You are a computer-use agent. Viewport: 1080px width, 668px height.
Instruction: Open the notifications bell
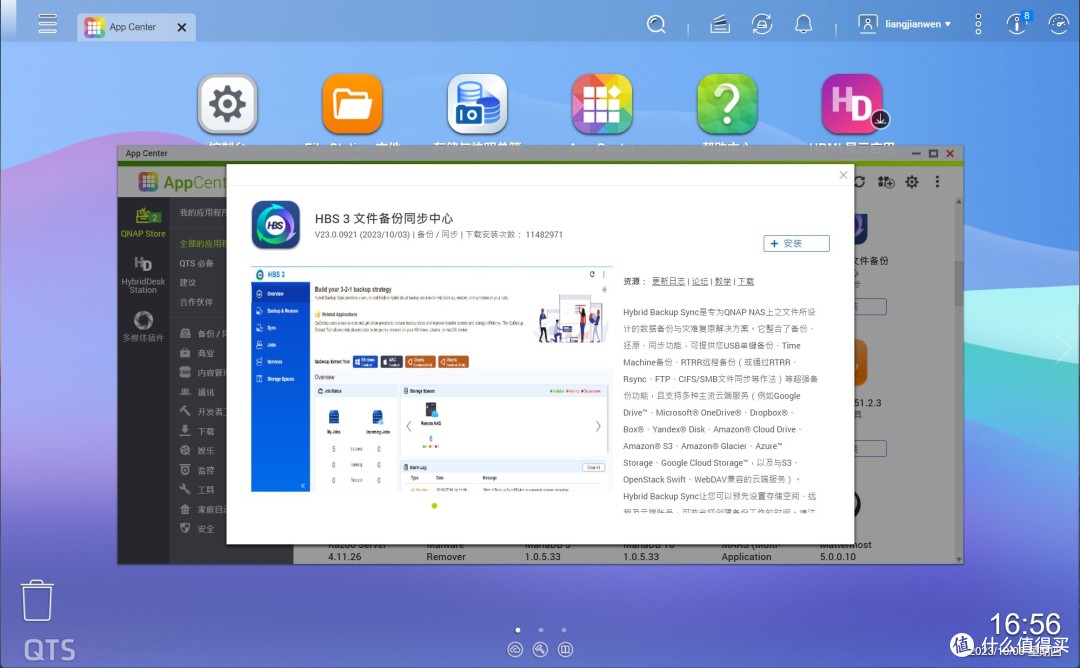803,25
